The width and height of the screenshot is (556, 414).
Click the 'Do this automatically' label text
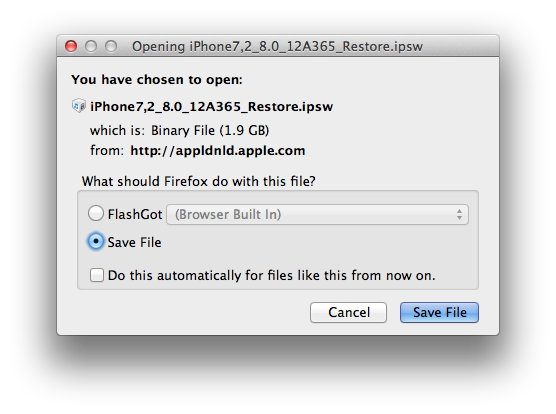[271, 275]
